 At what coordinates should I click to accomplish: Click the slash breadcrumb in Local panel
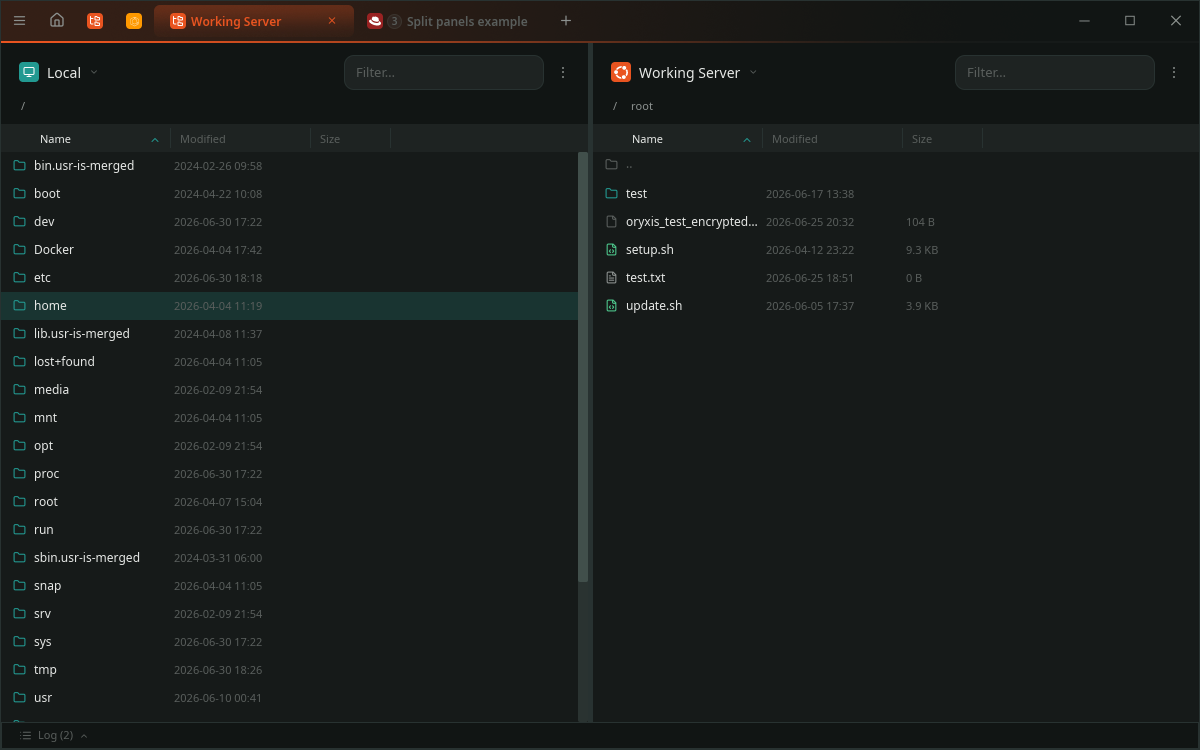click(x=23, y=106)
